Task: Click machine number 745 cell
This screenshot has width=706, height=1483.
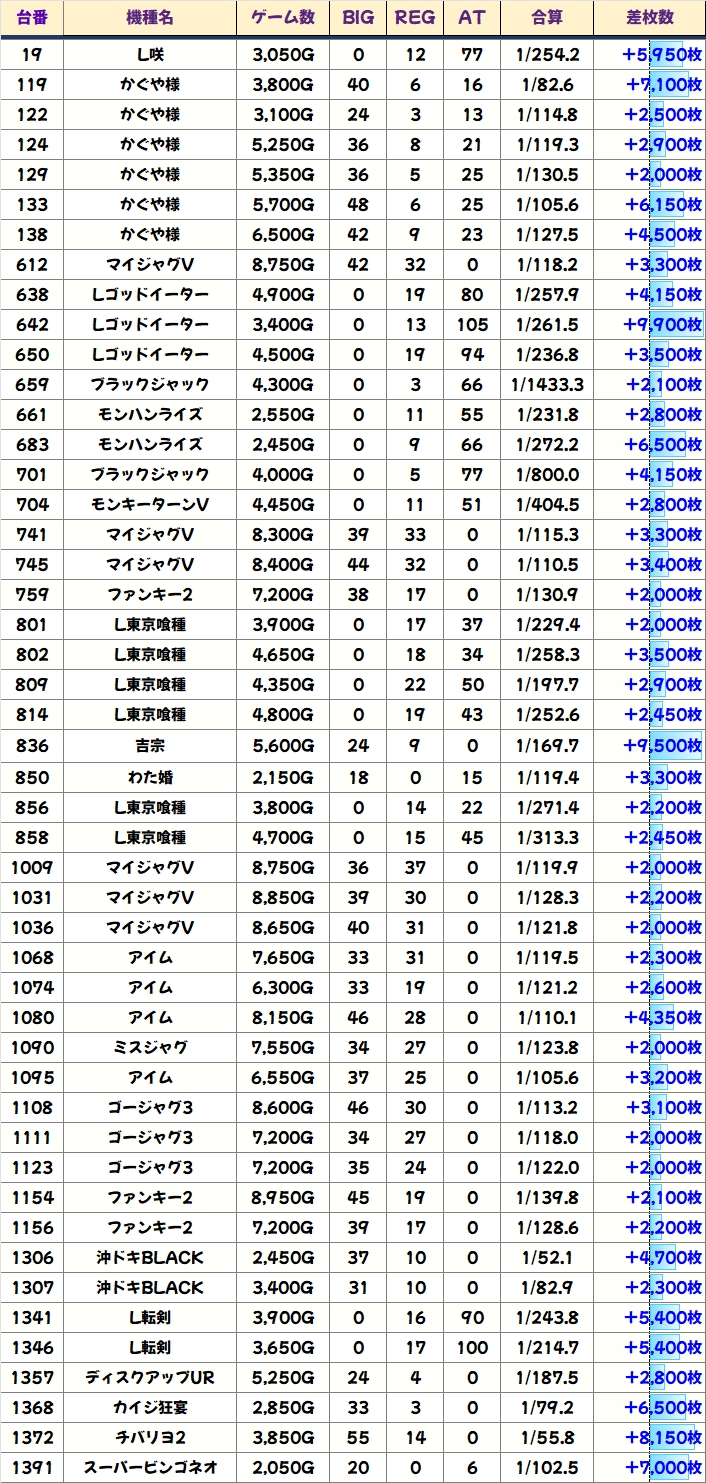Action: (32, 565)
